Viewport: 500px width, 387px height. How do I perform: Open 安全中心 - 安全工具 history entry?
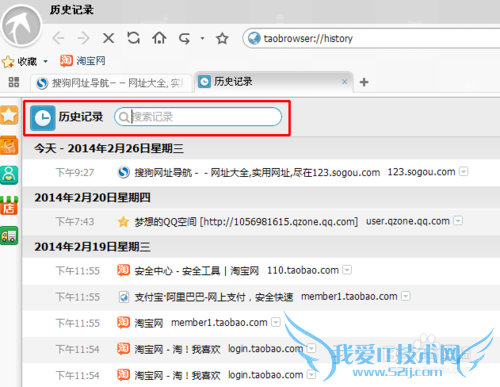[197, 271]
